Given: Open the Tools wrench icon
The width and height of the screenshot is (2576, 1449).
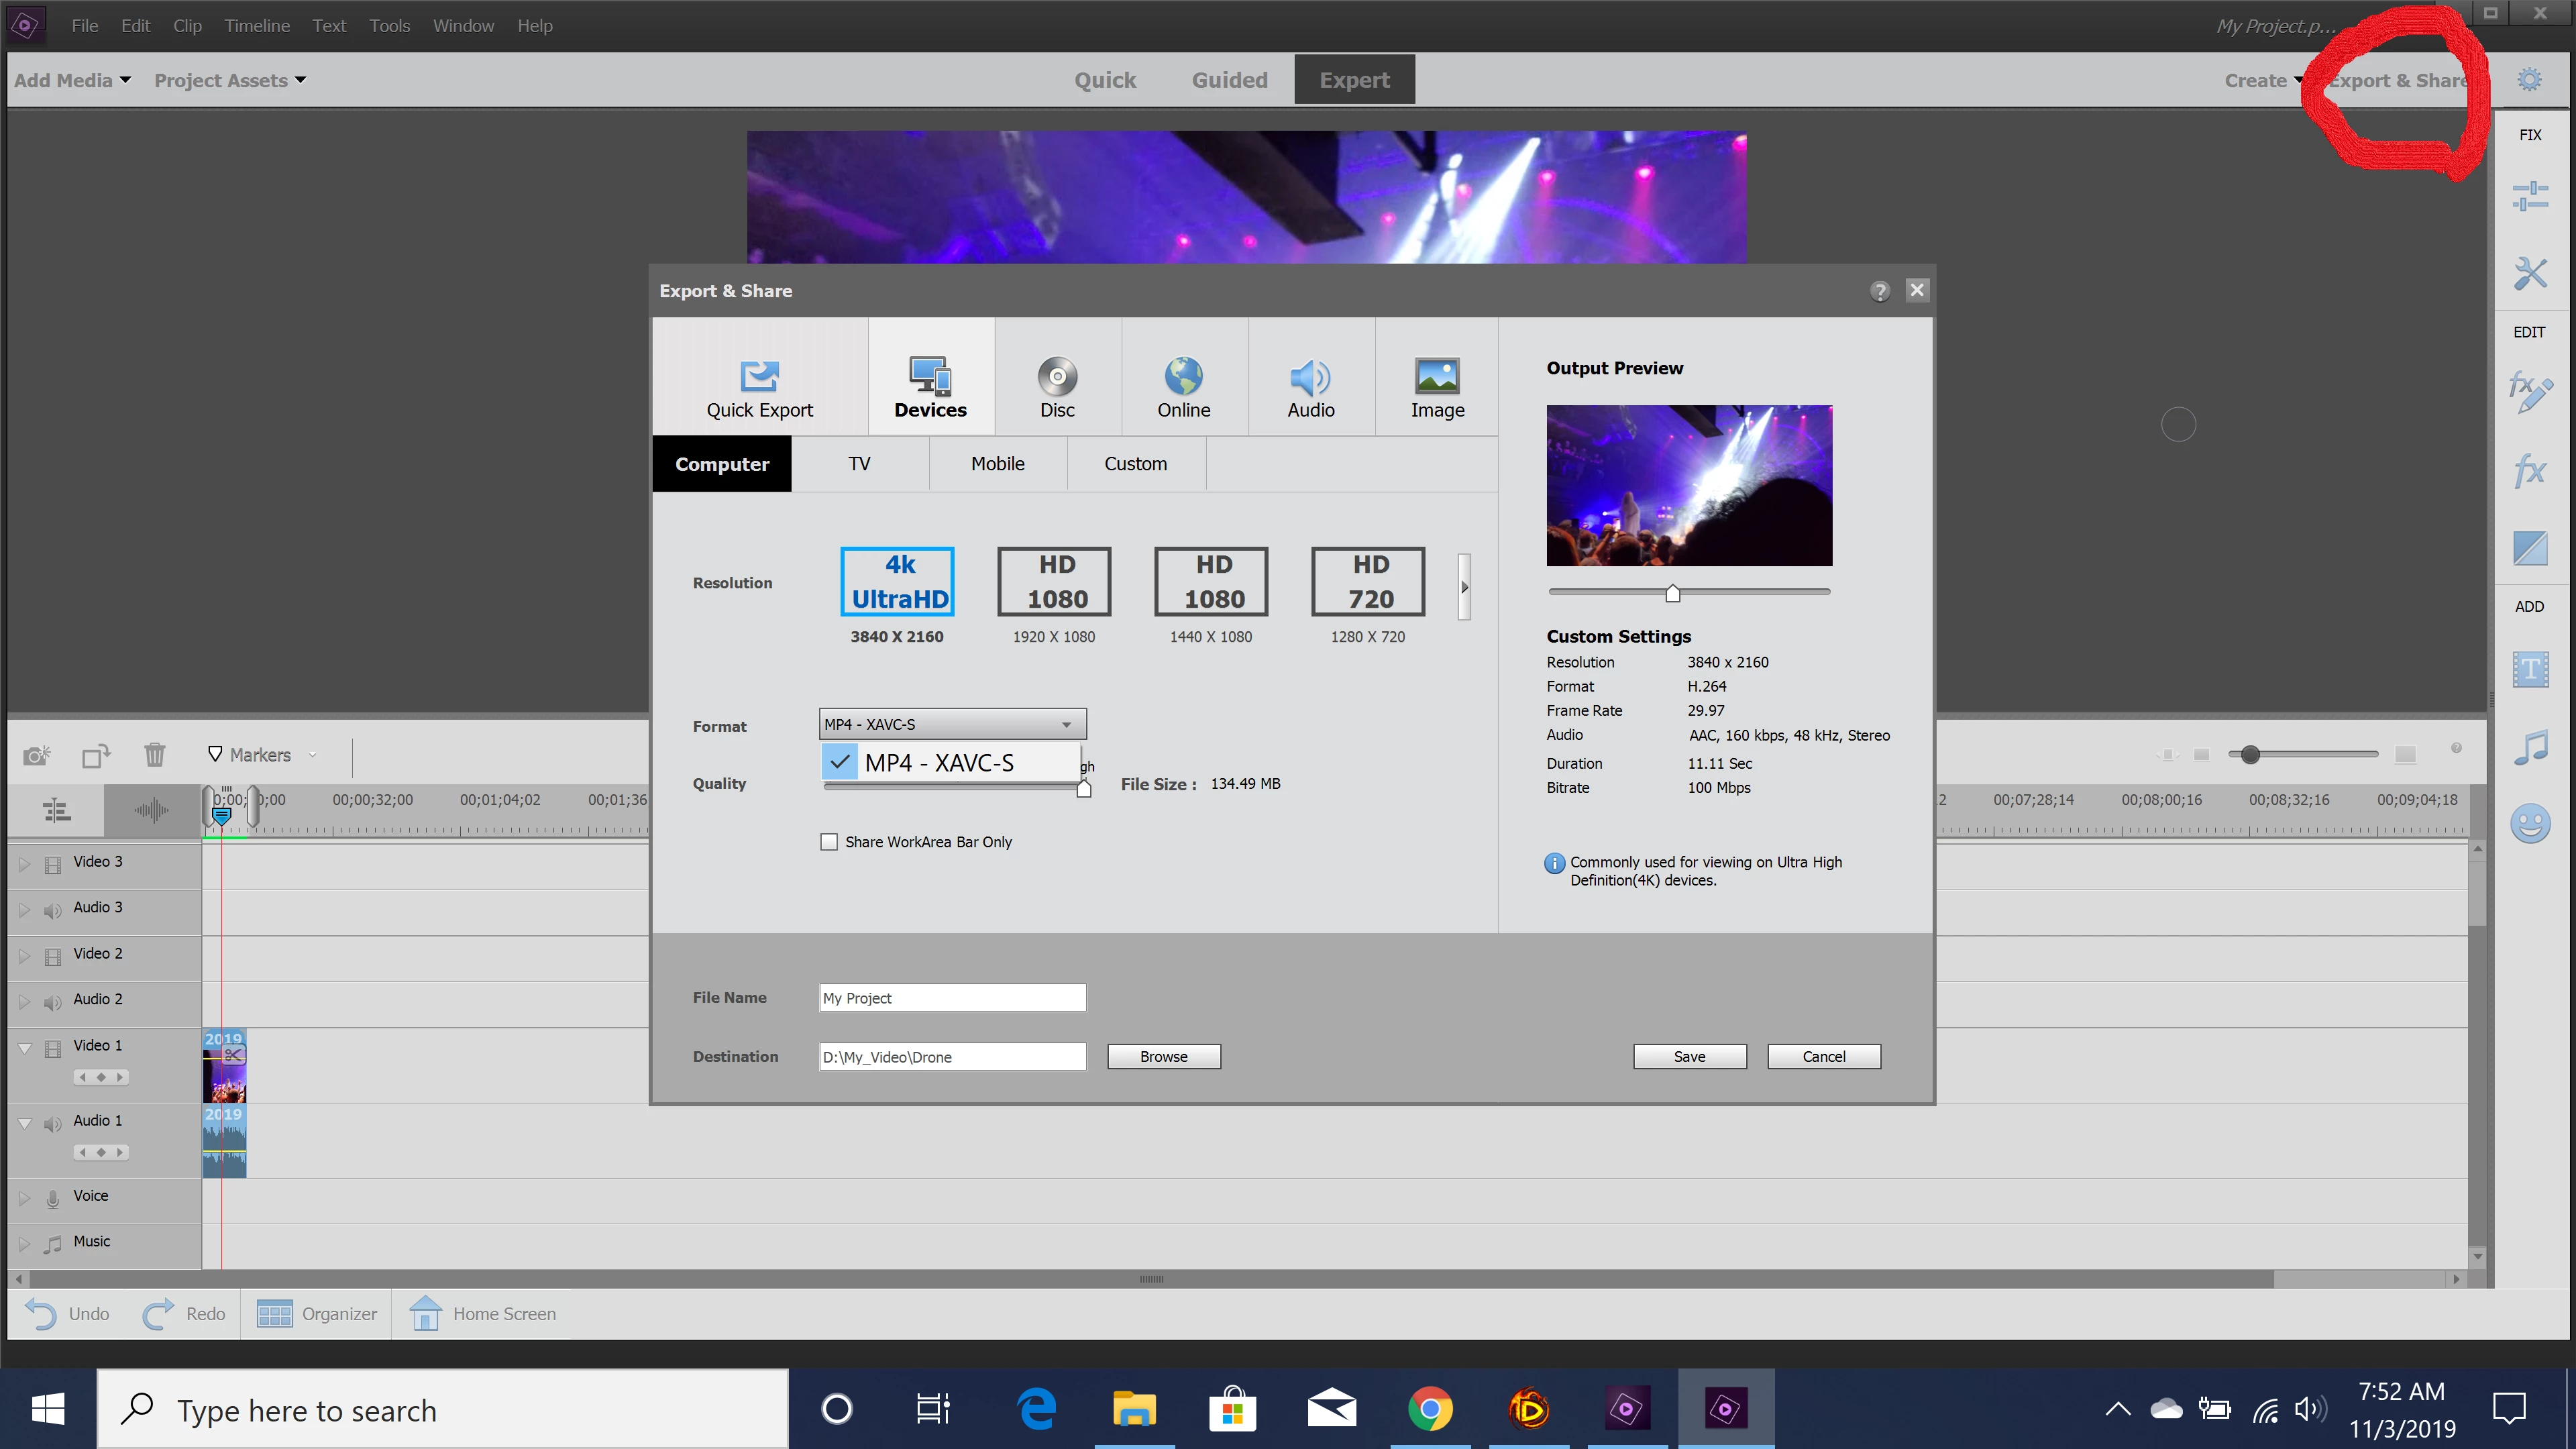Looking at the screenshot, I should [x=2529, y=272].
